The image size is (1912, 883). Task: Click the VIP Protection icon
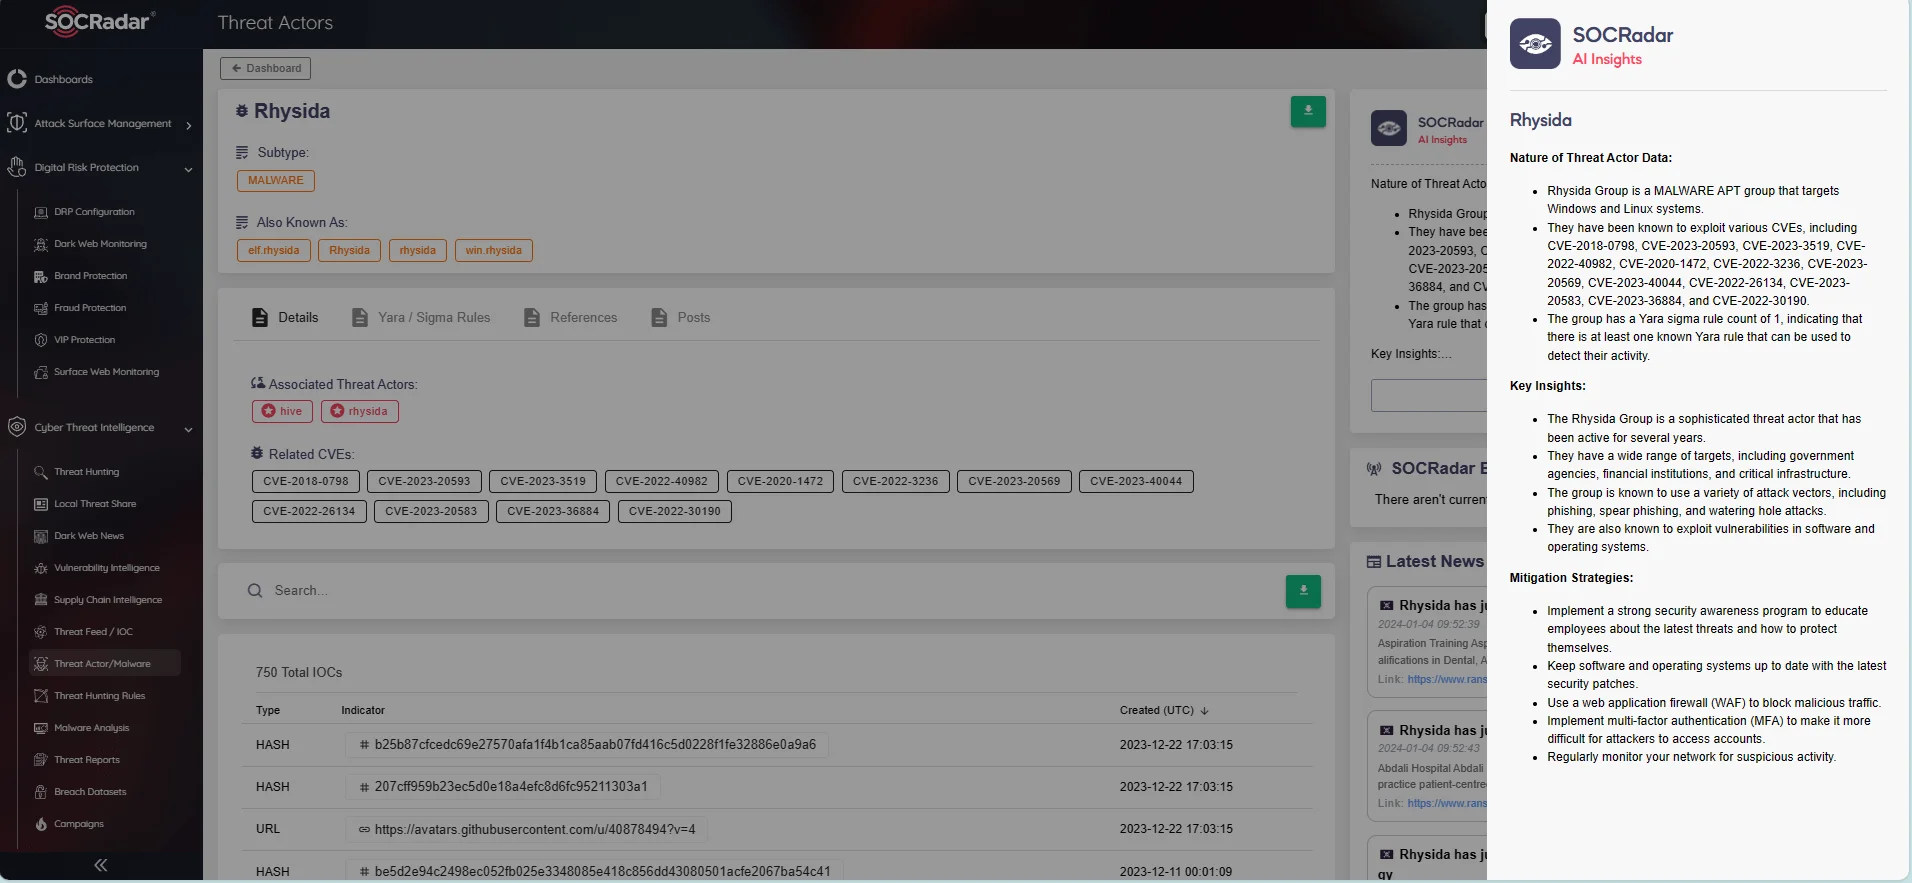41,340
